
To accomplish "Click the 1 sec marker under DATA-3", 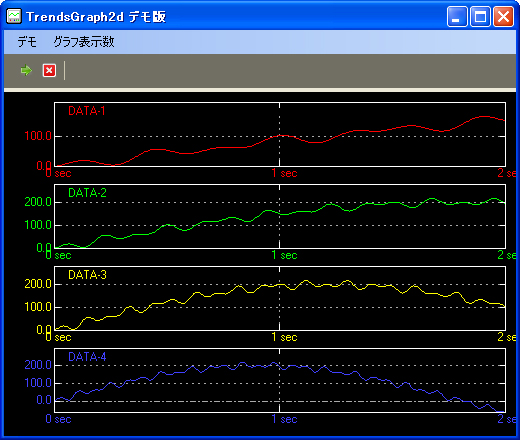I will coord(284,337).
